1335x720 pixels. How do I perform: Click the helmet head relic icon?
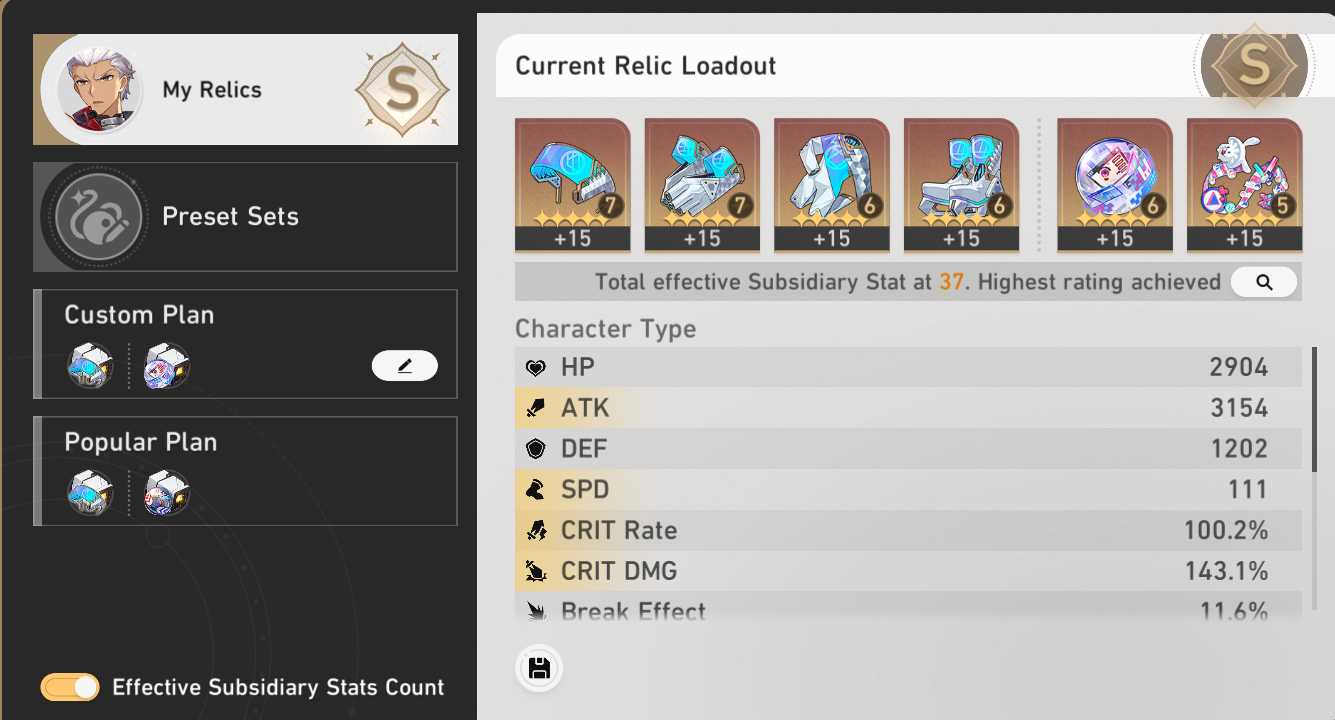(572, 184)
